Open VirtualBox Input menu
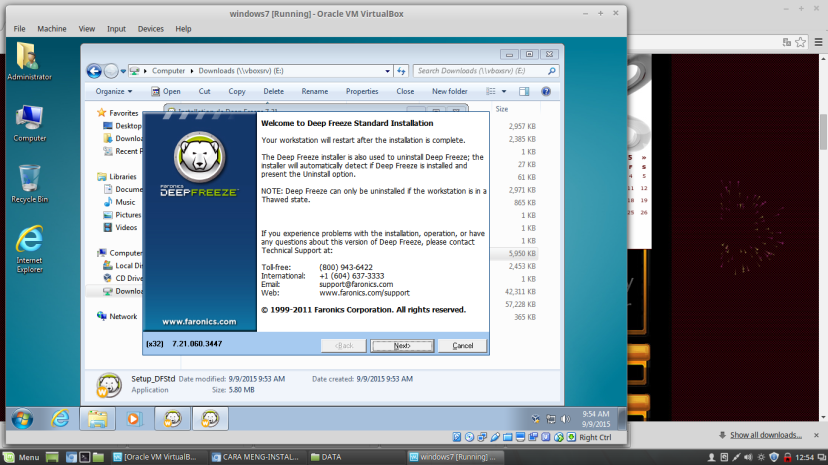This screenshot has height=465, width=828. (116, 29)
